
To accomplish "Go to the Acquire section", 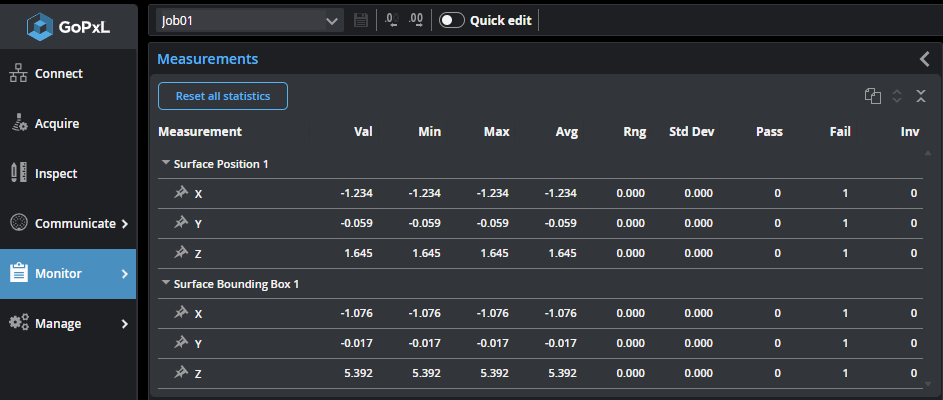I will 56,124.
